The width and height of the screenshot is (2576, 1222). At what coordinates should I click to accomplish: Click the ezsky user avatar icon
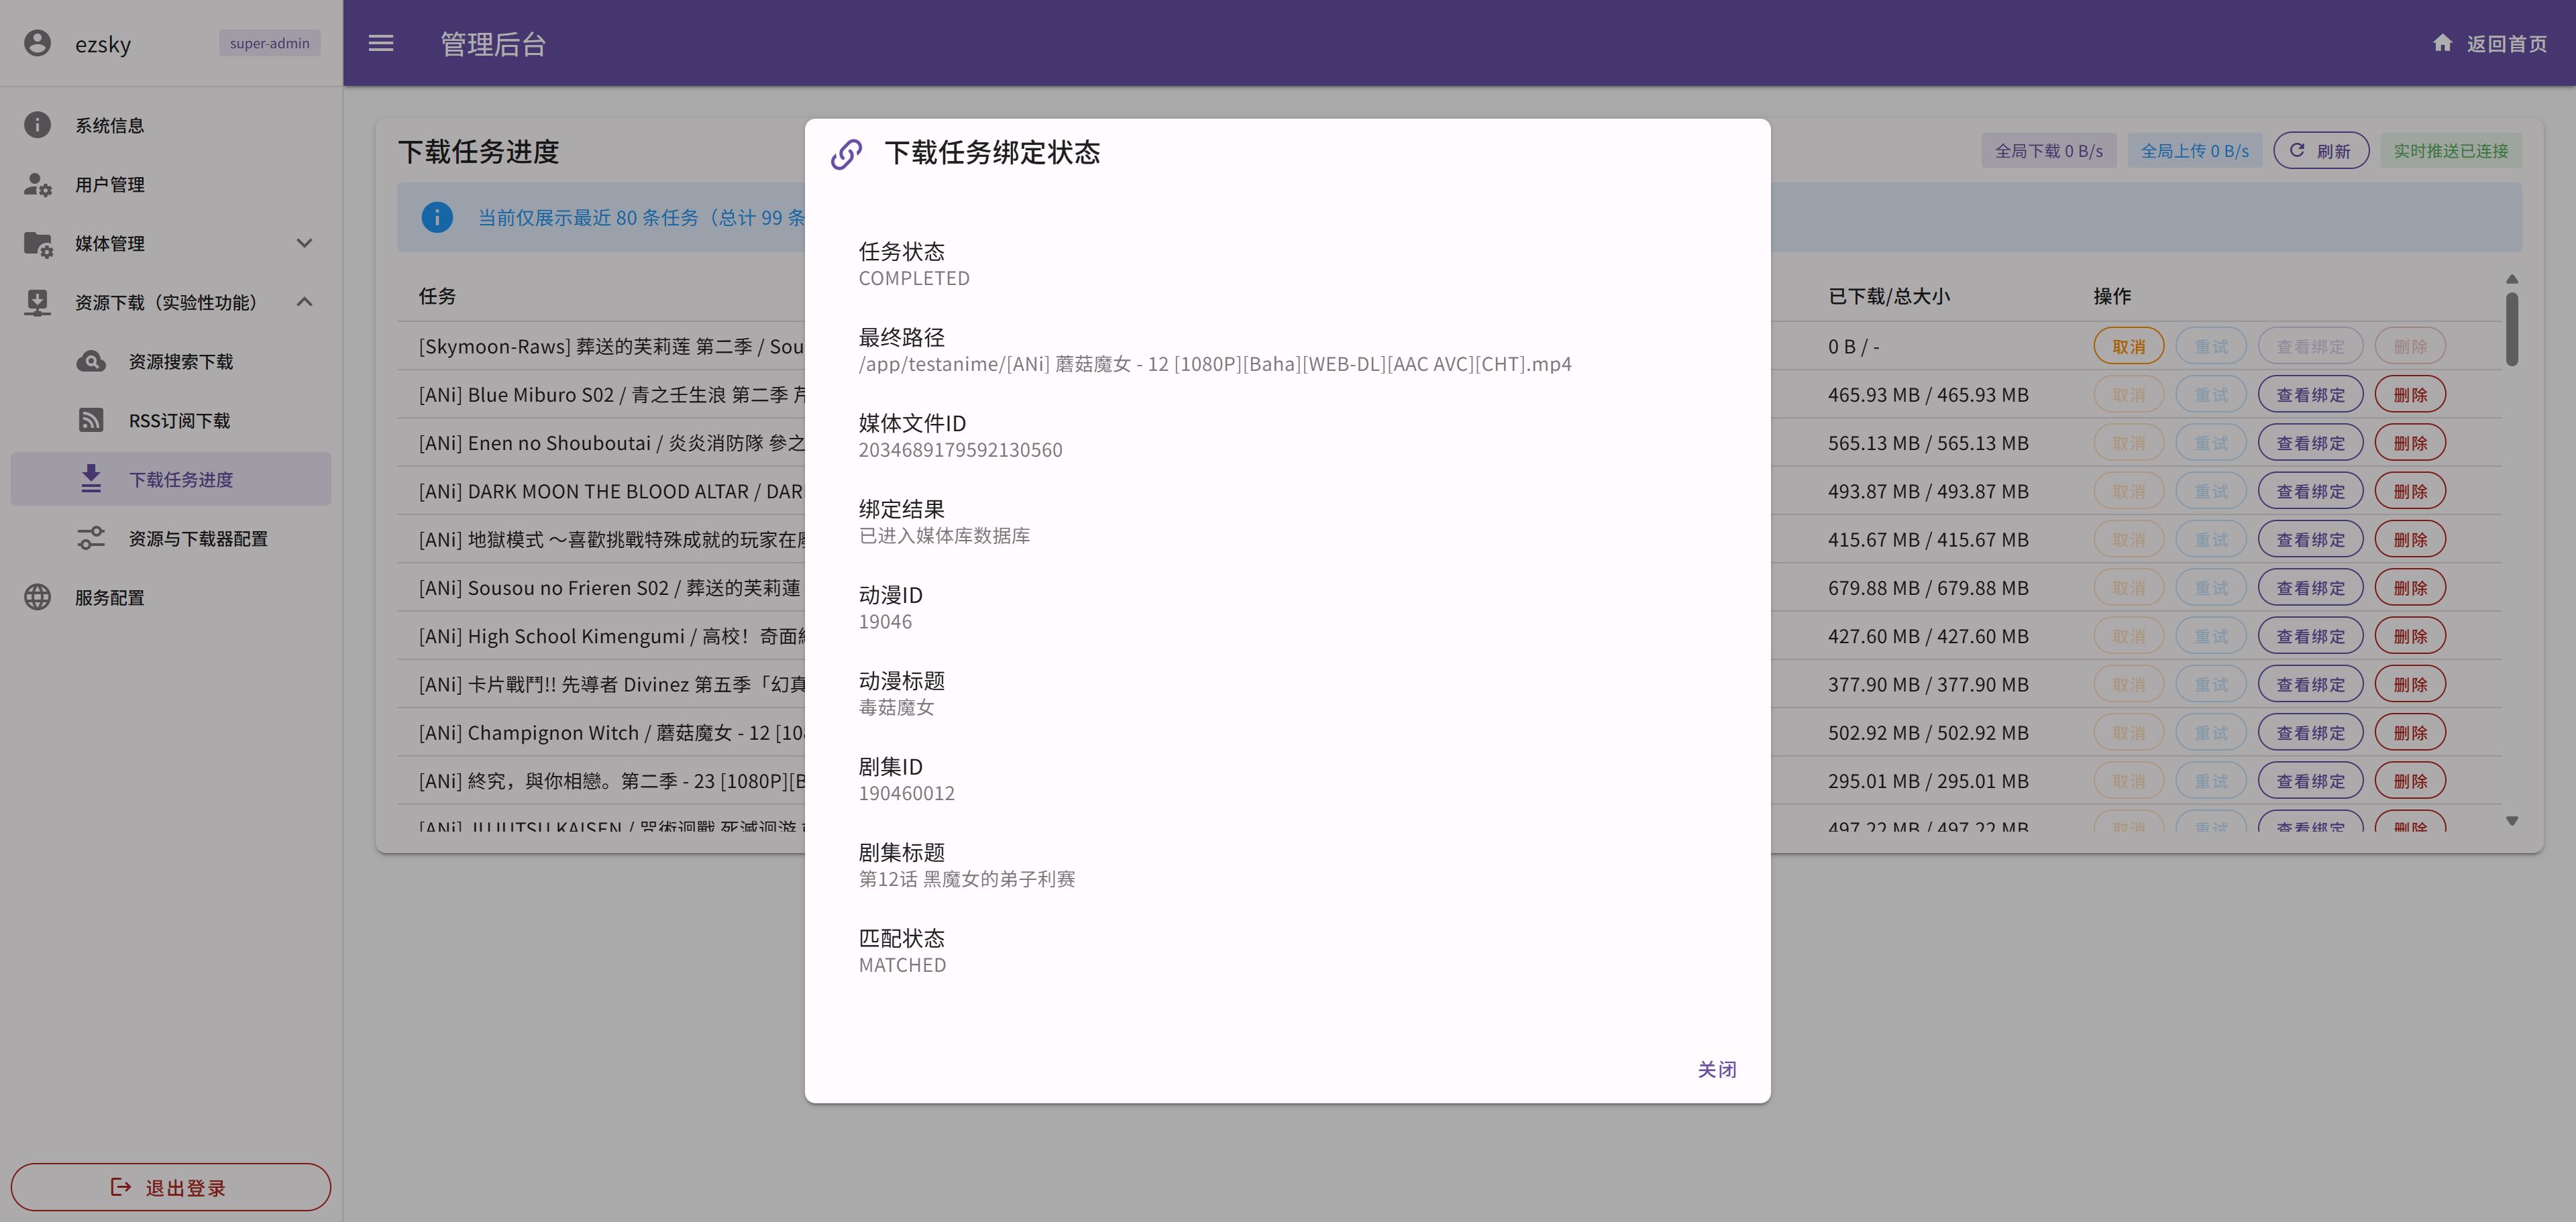(x=37, y=43)
